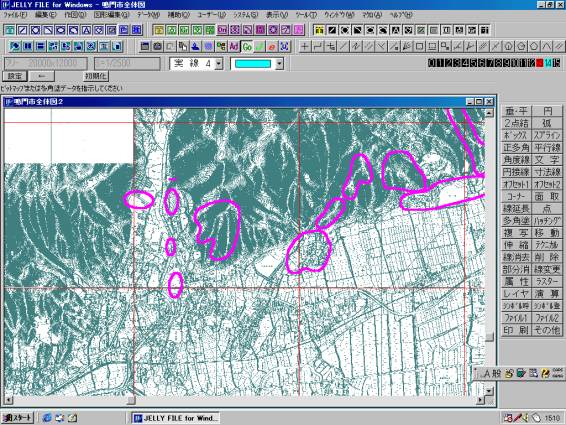Image resolution: width=566 pixels, height=425 pixels.
Task: Toggle number 3 in the numbered strip
Action: 456,63
